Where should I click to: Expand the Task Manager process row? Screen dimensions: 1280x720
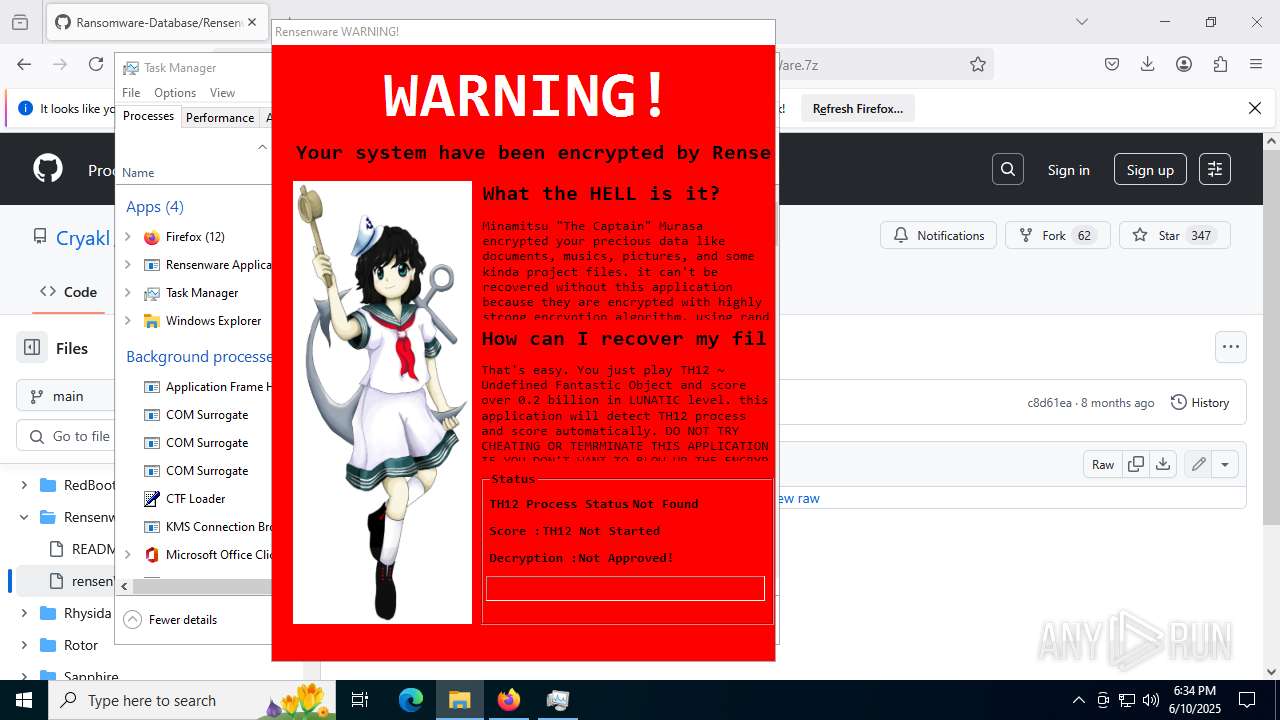(x=127, y=293)
